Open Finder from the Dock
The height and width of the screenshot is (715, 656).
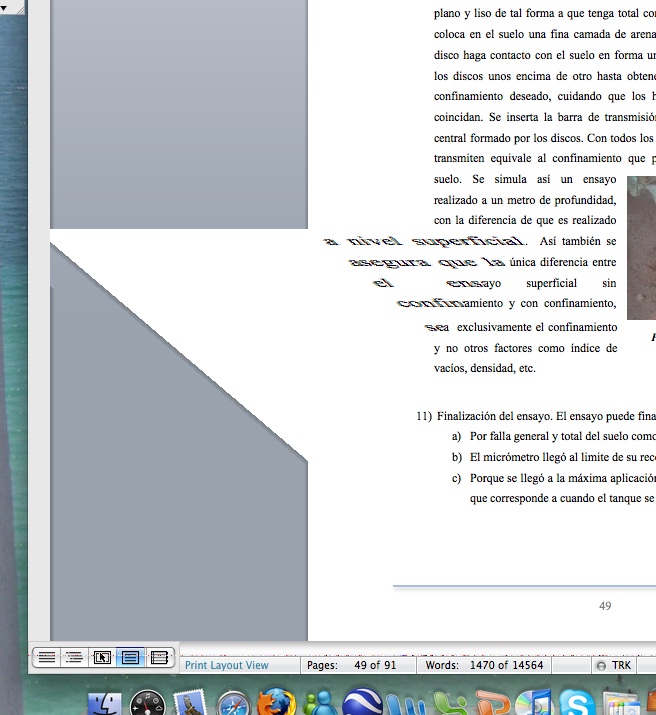point(105,703)
